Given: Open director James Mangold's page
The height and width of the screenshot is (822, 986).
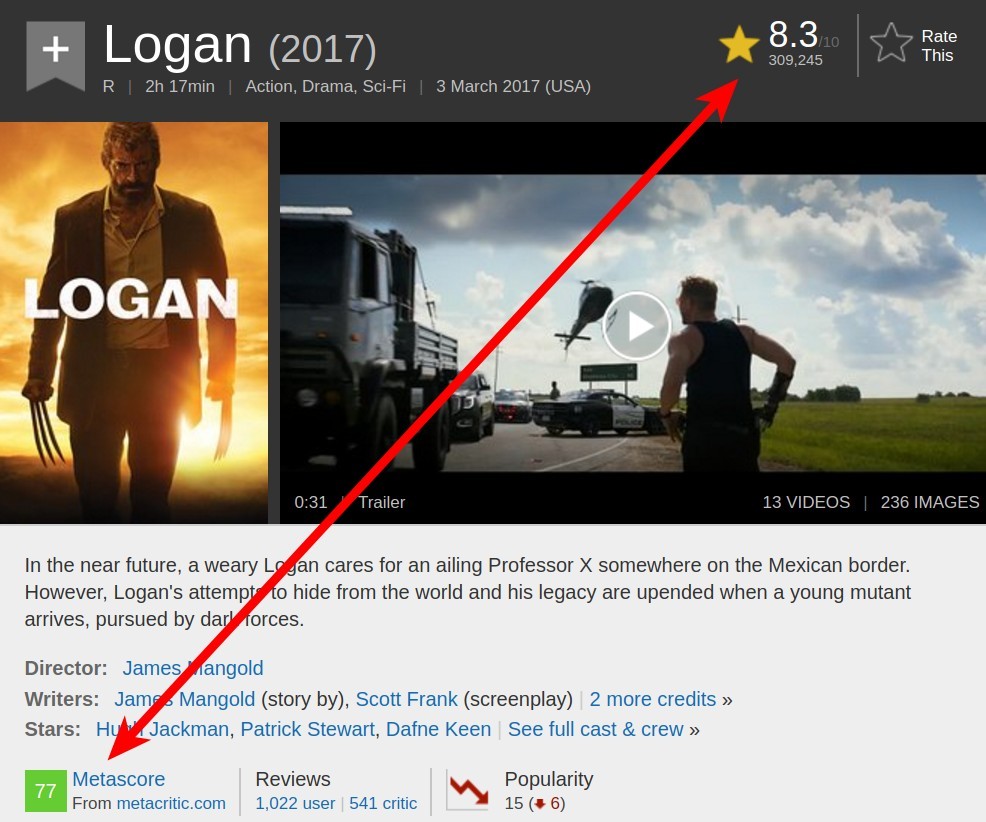Looking at the screenshot, I should pyautogui.click(x=193, y=668).
